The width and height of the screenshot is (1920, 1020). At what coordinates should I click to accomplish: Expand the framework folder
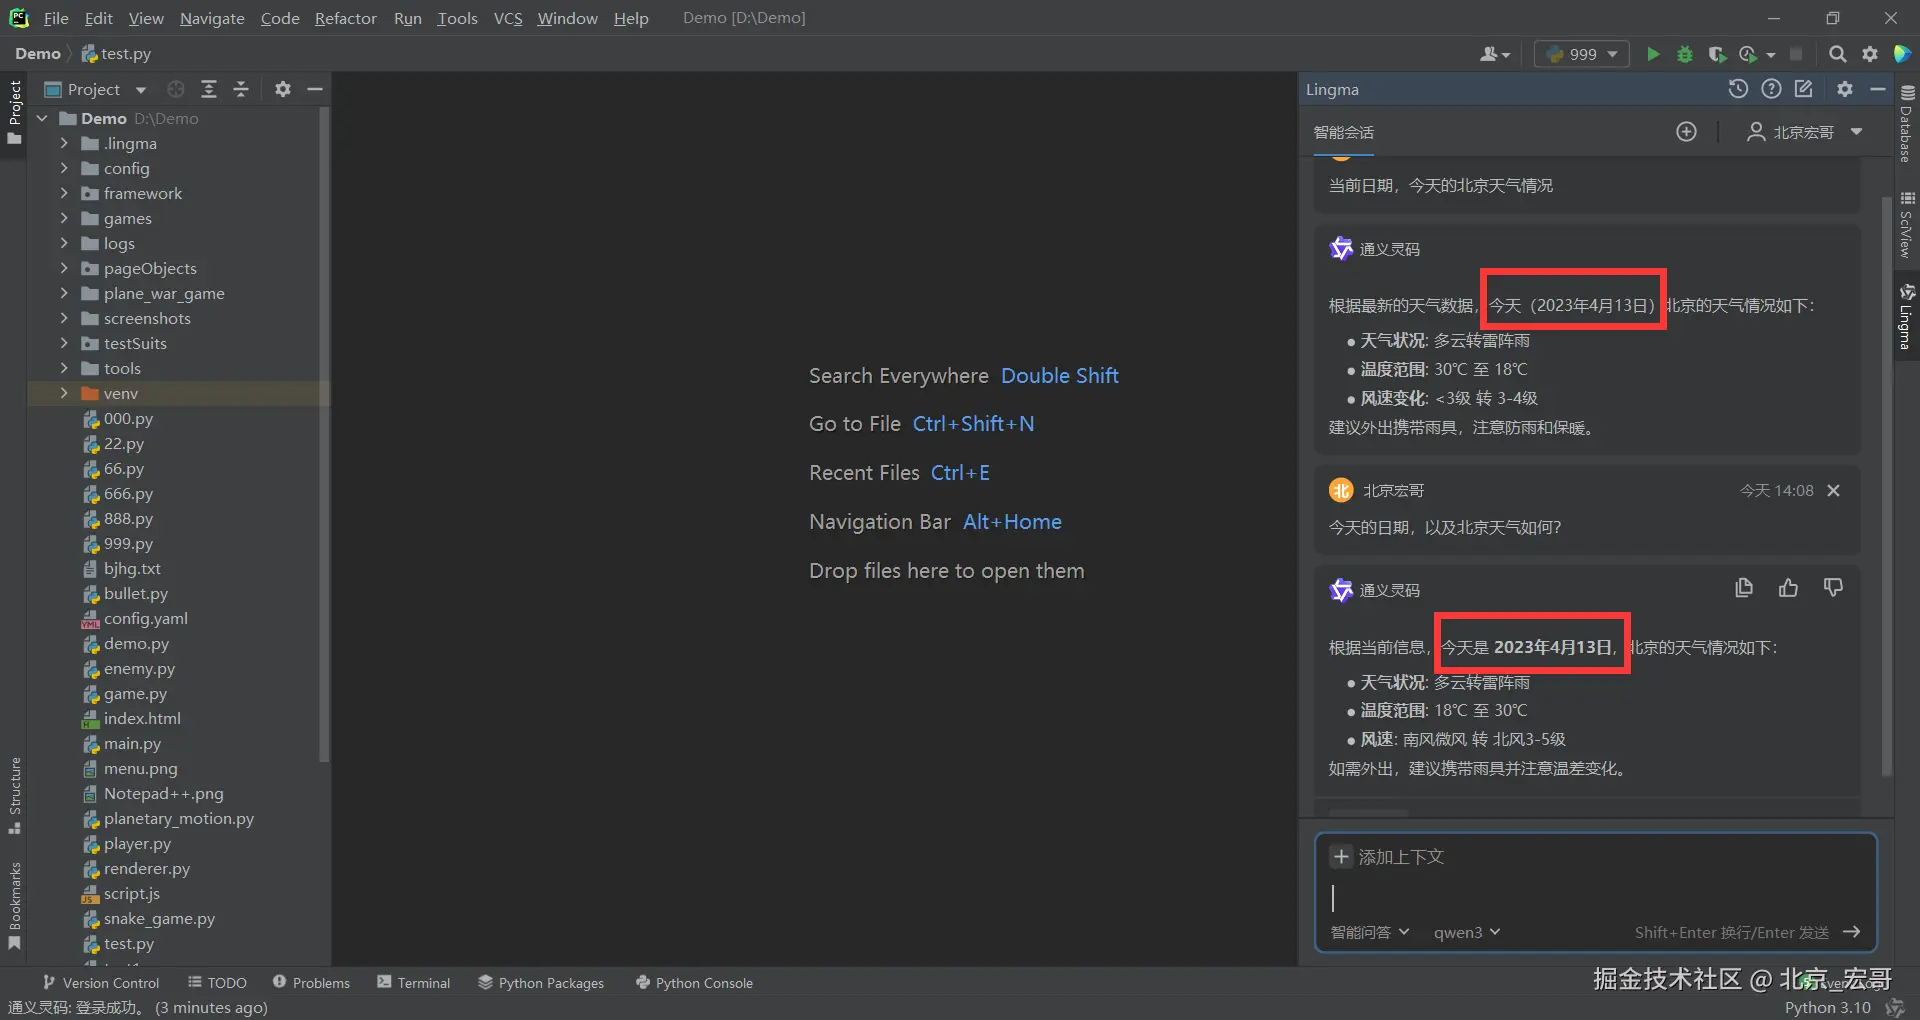[x=64, y=193]
